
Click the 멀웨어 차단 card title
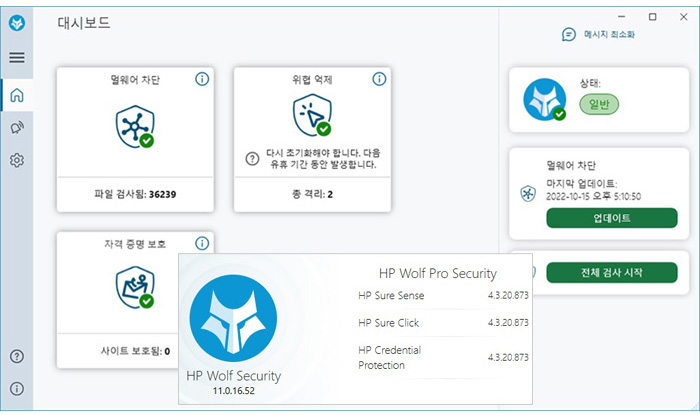coord(135,80)
